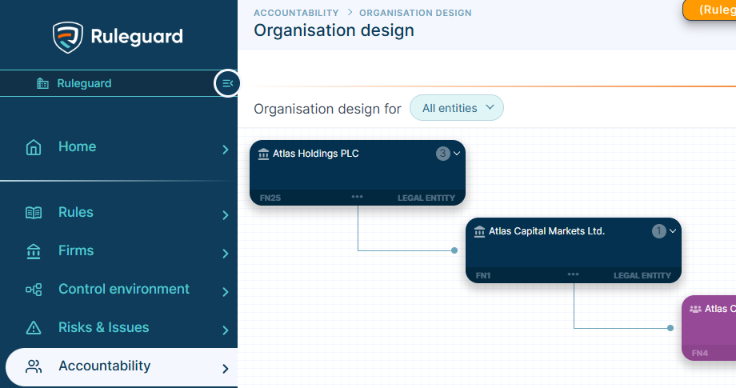Click the Firms bank icon
The image size is (736, 388).
(x=33, y=251)
